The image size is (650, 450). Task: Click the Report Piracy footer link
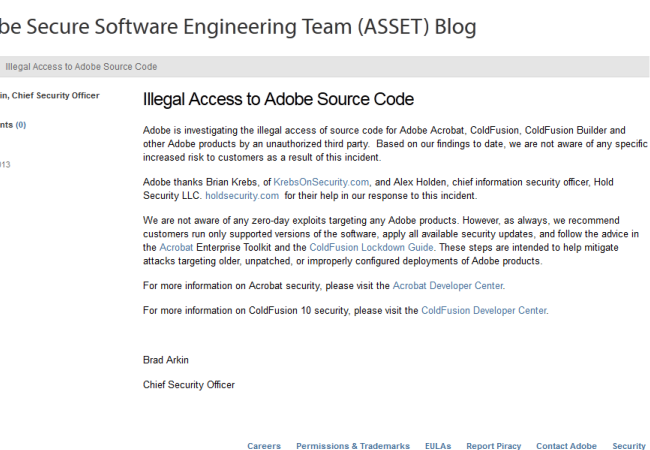493,445
